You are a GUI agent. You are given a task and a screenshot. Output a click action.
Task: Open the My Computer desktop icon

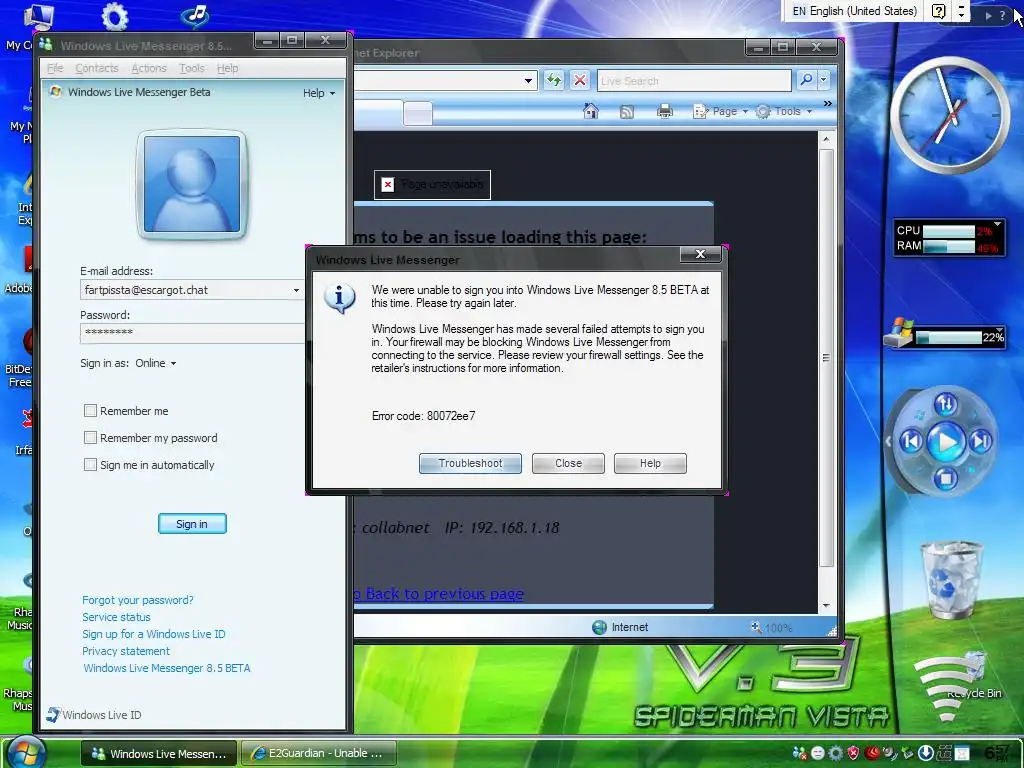click(x=38, y=17)
